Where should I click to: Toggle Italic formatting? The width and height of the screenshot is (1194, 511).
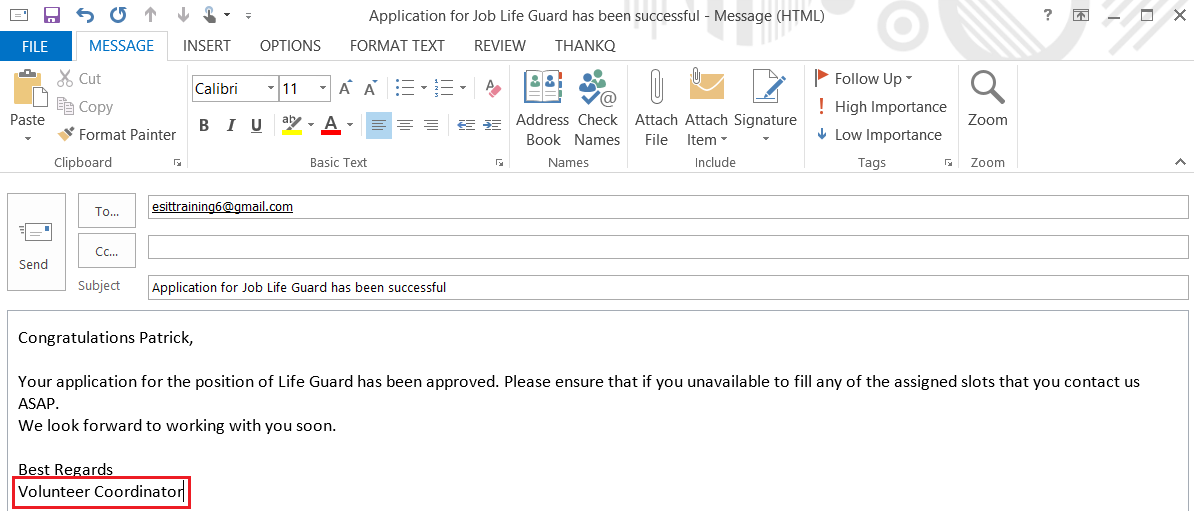(231, 125)
